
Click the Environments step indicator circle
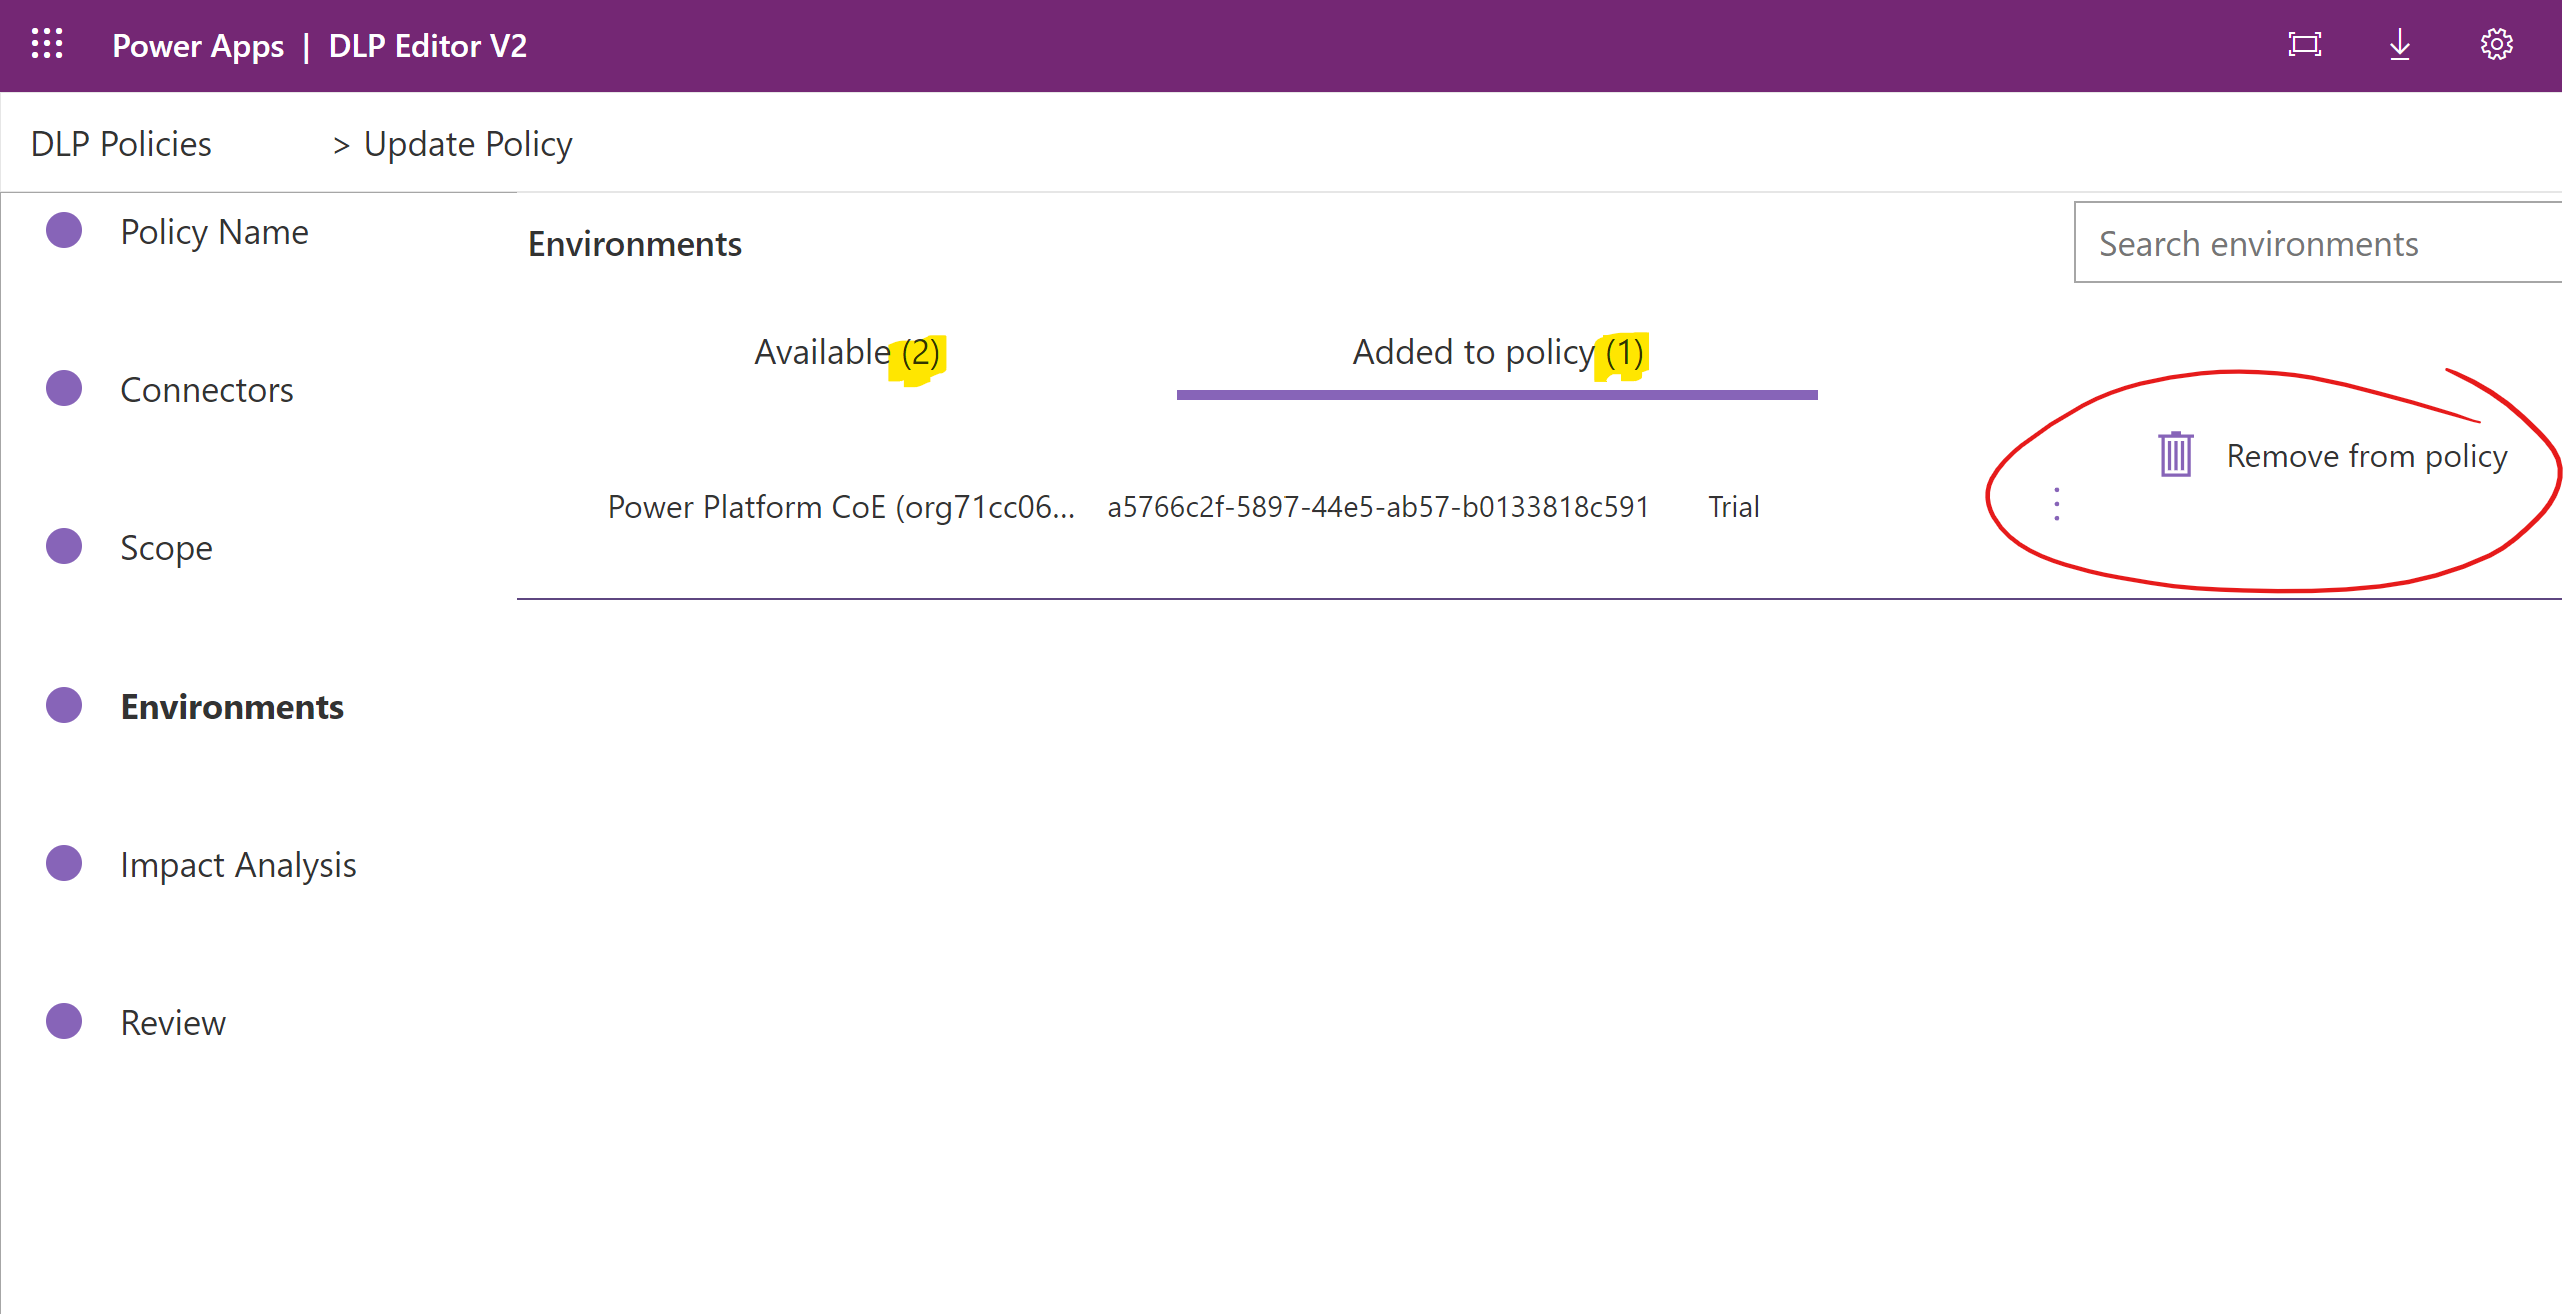(63, 705)
